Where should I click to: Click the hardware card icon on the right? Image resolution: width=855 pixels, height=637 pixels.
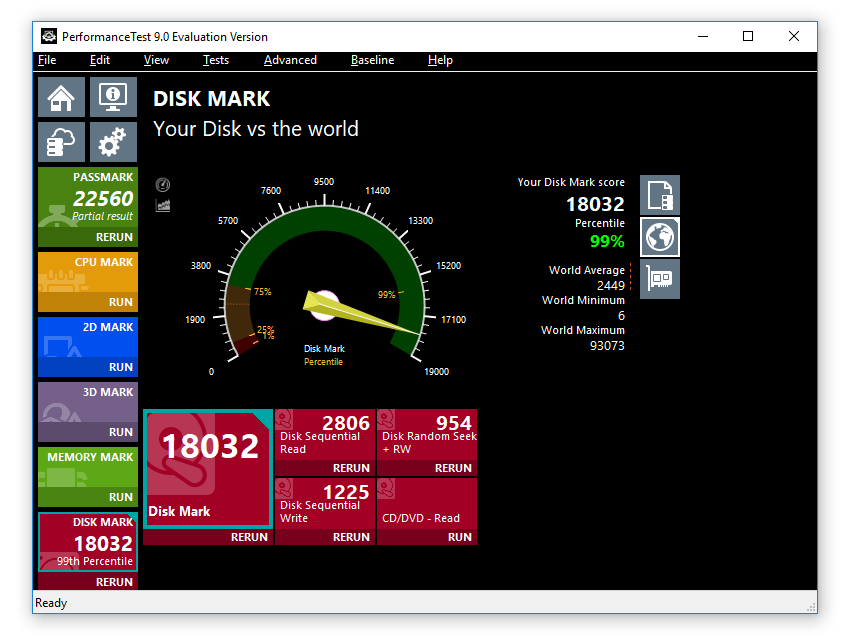[x=660, y=279]
